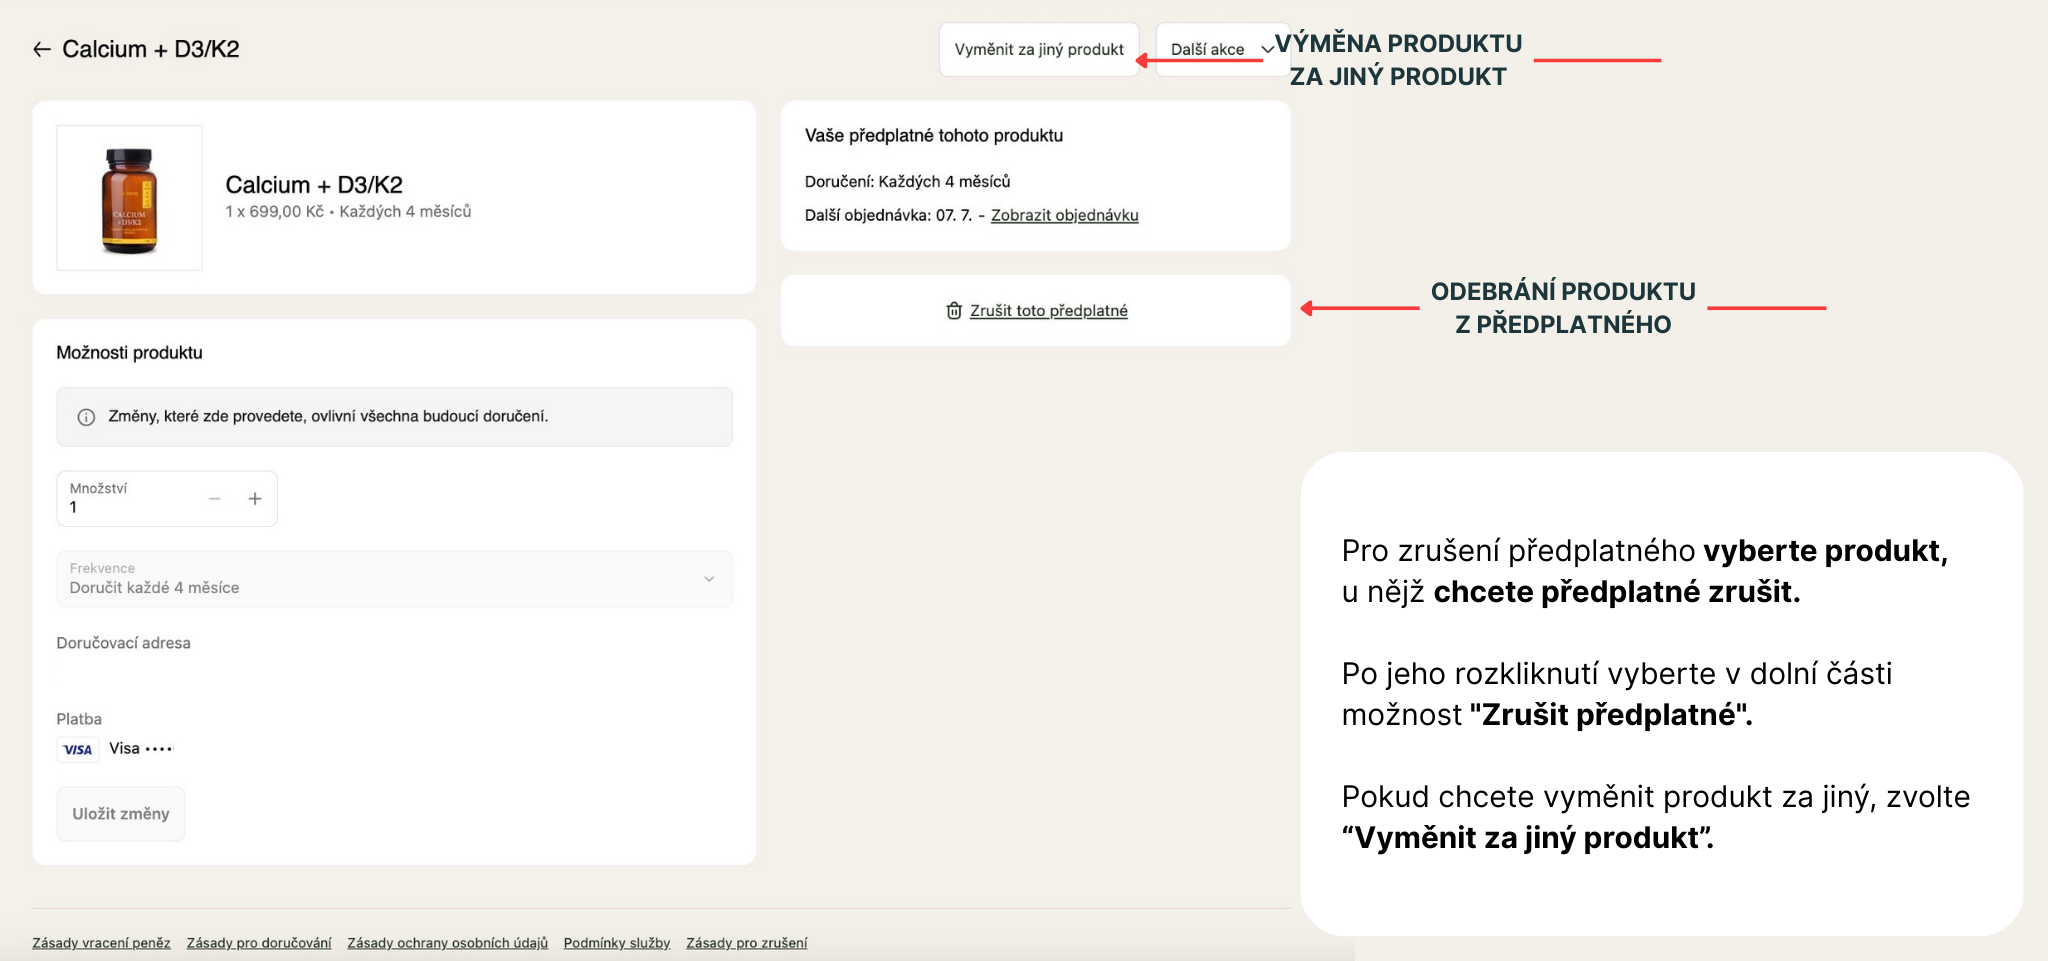Screen dimensions: 2048x961
Task: Decrease quantity with the minus button
Action: click(x=215, y=499)
